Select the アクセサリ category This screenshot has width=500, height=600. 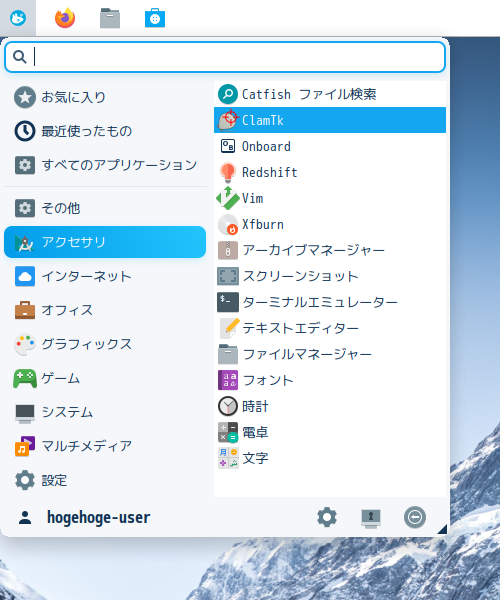[x=105, y=242]
